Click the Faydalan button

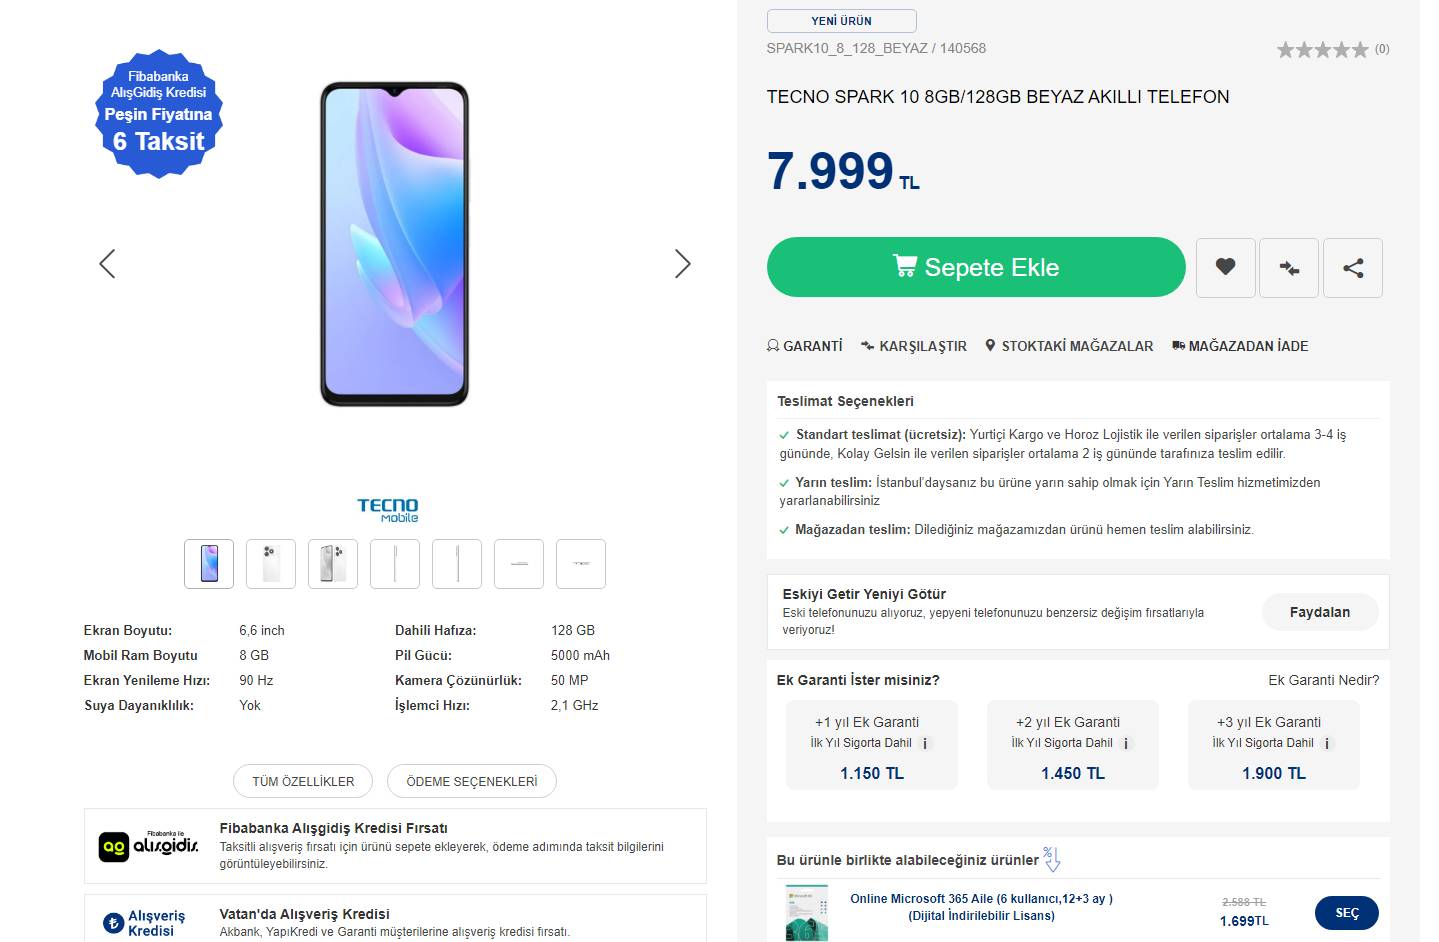[1319, 612]
